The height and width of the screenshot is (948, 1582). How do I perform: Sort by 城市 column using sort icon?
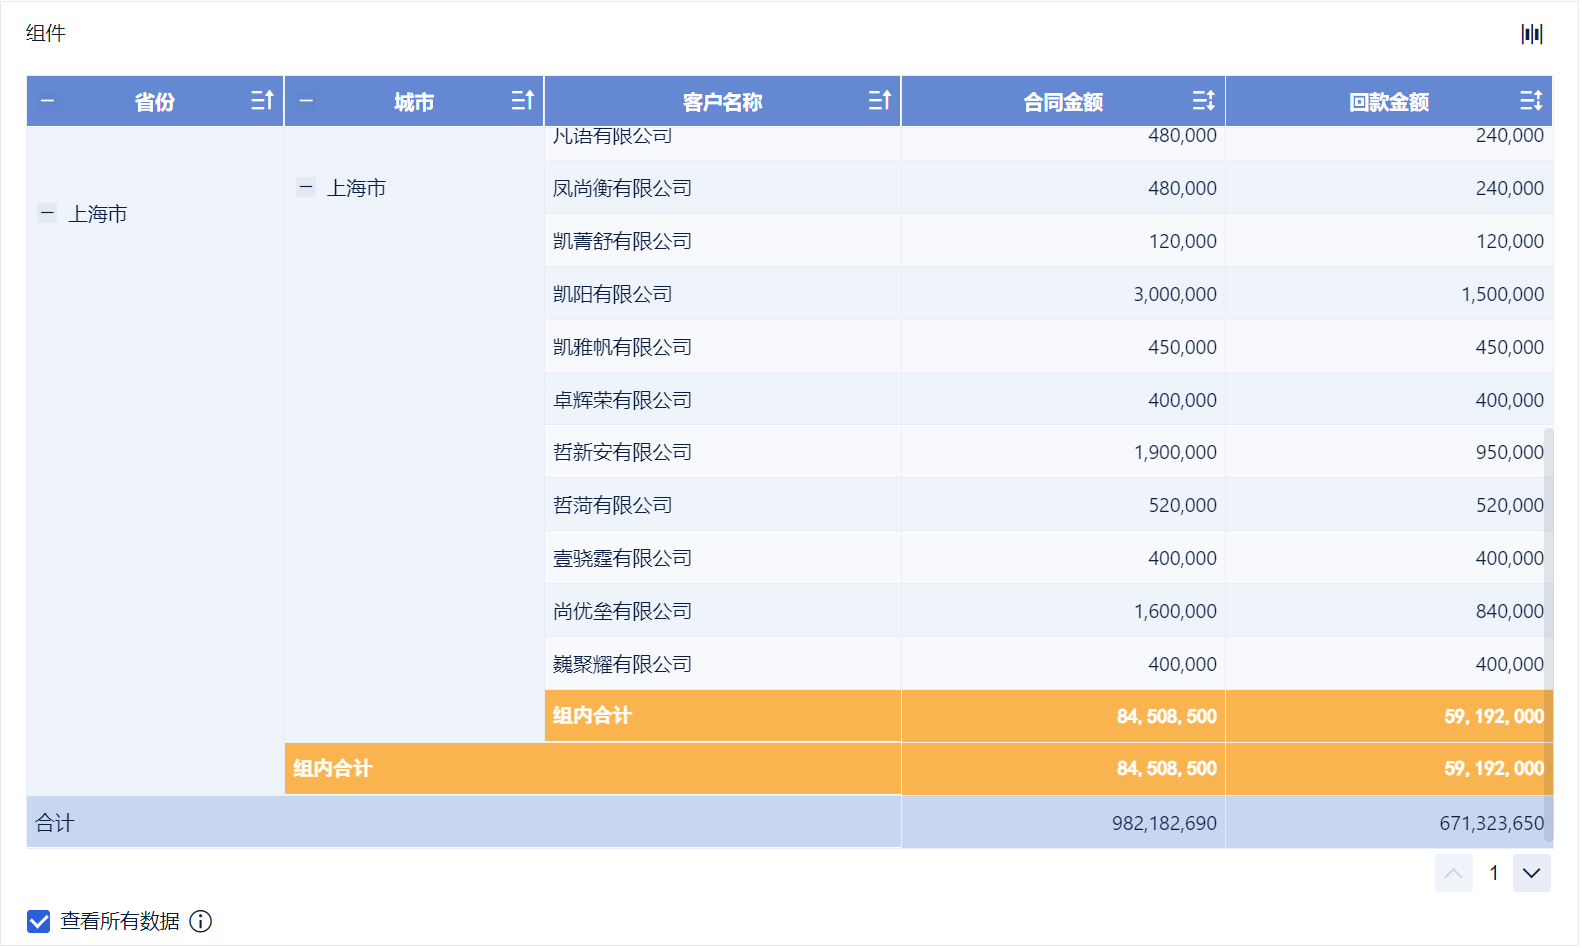(522, 101)
